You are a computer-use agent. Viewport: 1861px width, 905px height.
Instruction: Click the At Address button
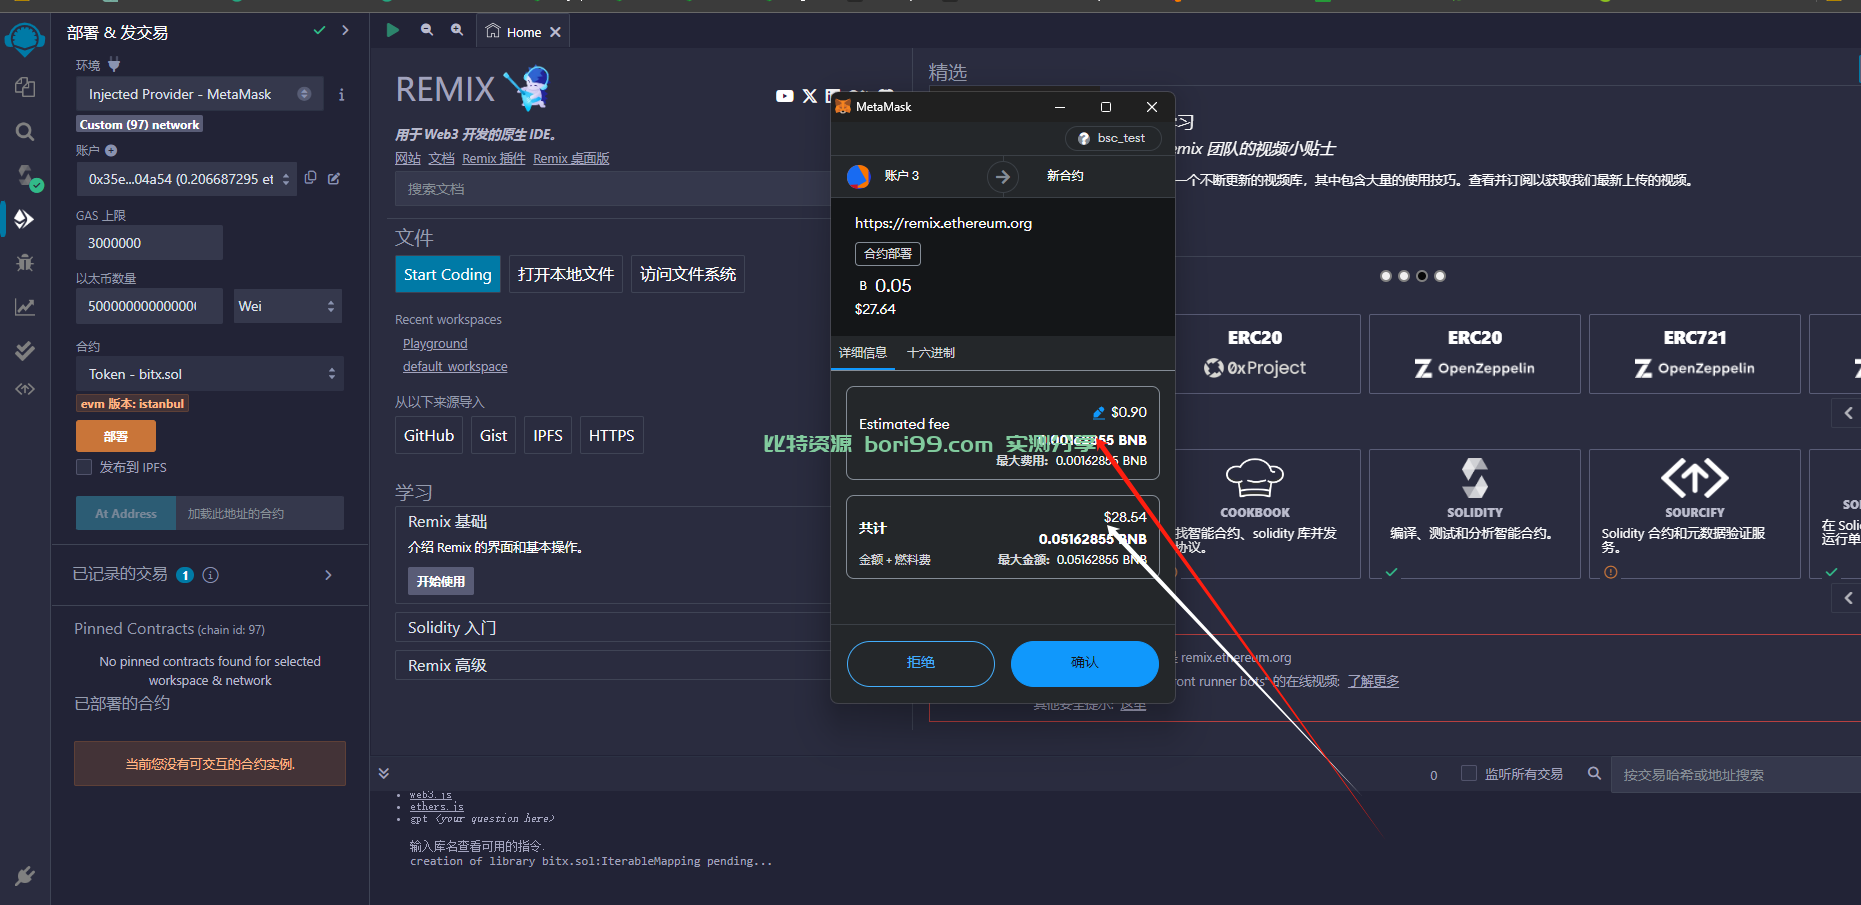coord(126,513)
